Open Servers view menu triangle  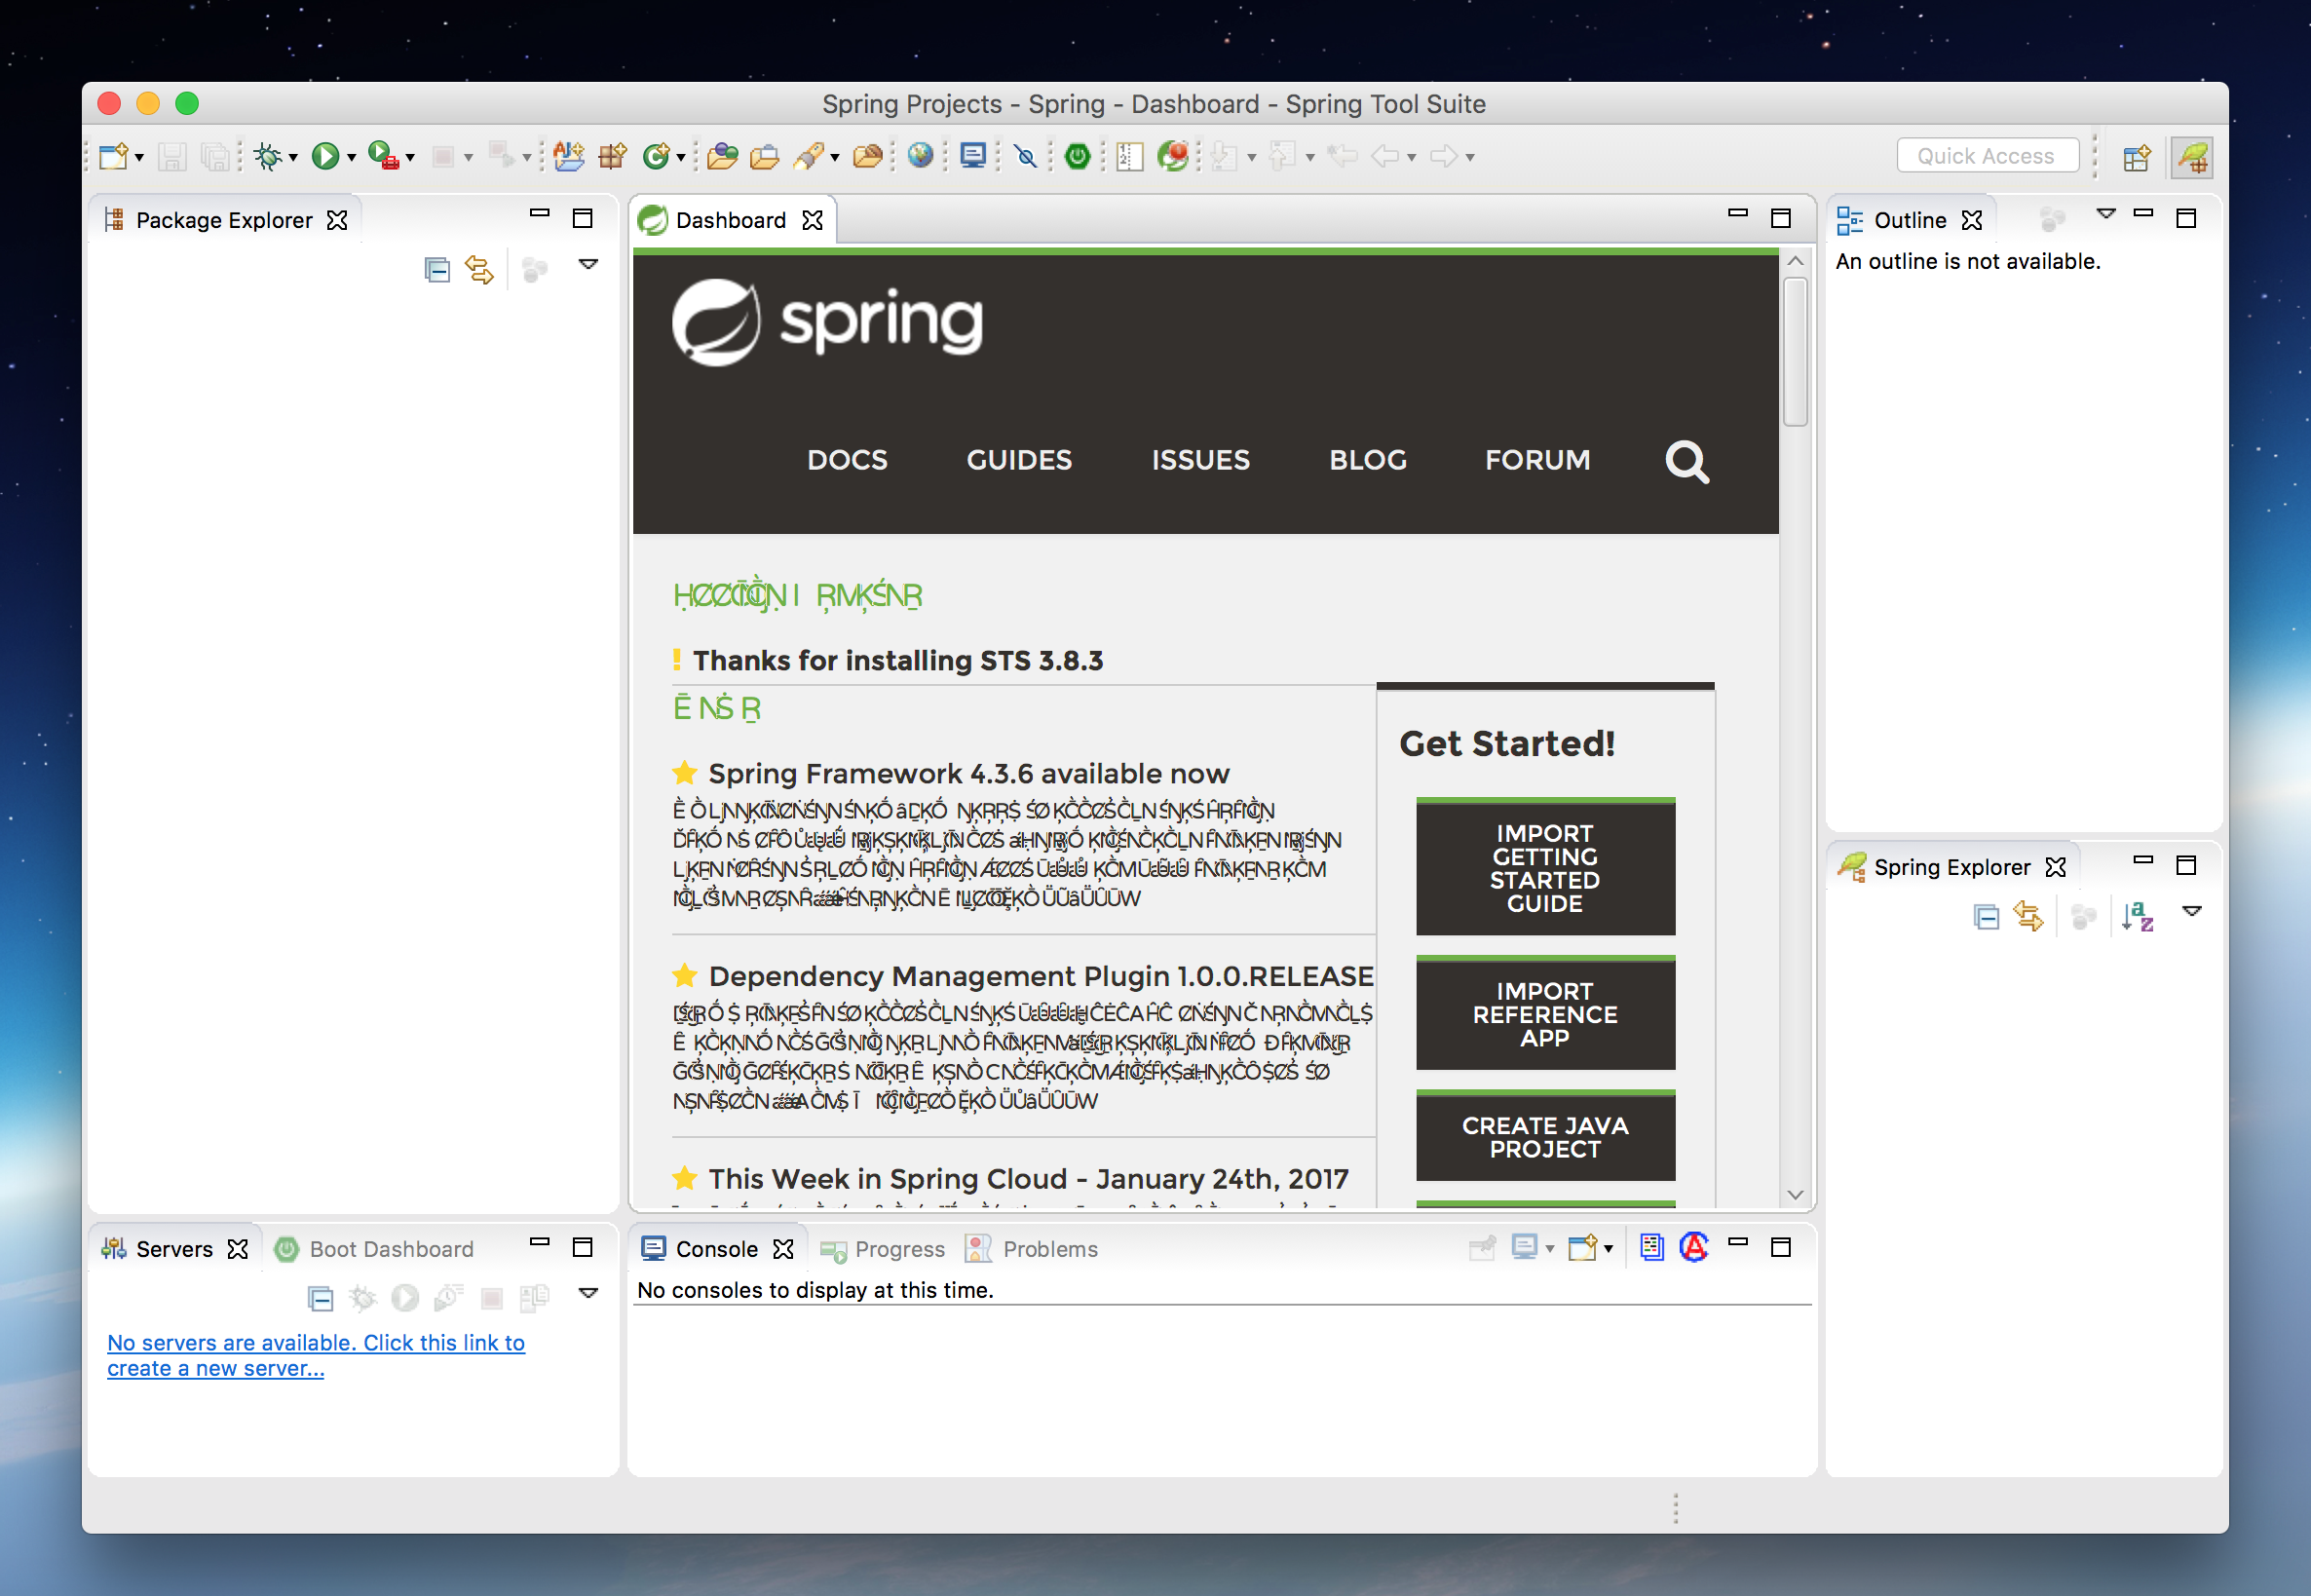click(588, 1293)
